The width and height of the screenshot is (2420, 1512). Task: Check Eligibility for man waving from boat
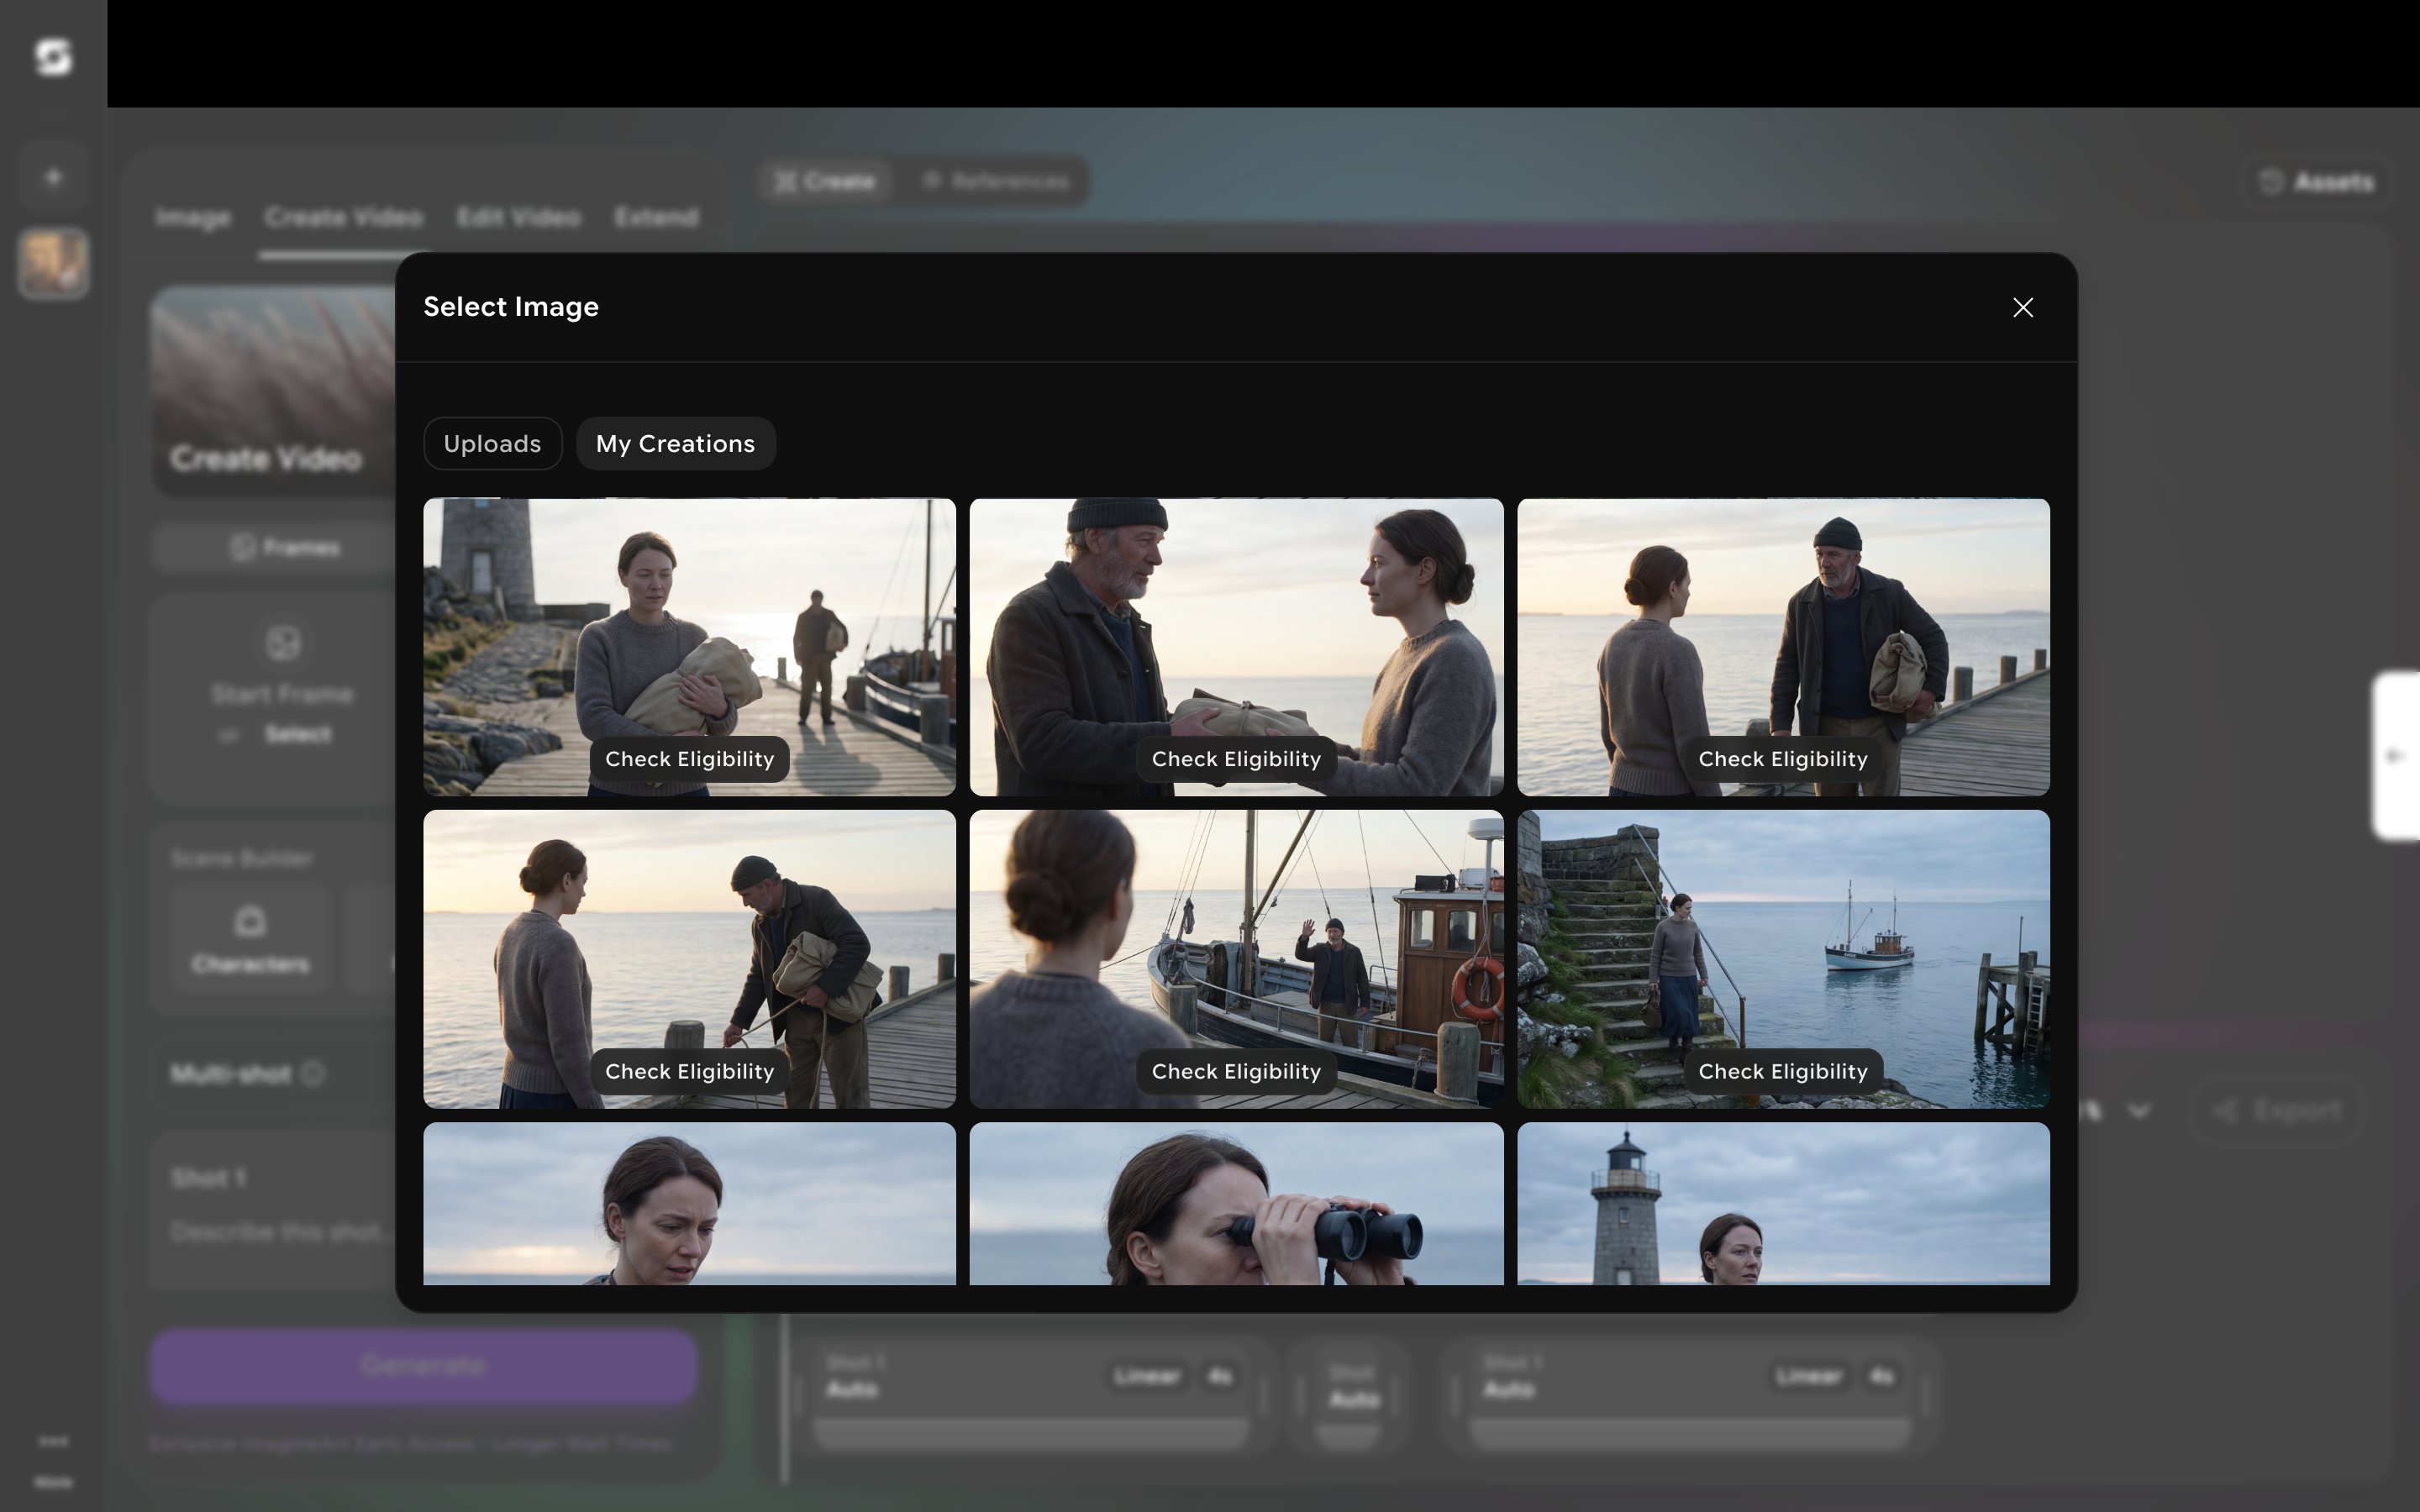coord(1236,1071)
